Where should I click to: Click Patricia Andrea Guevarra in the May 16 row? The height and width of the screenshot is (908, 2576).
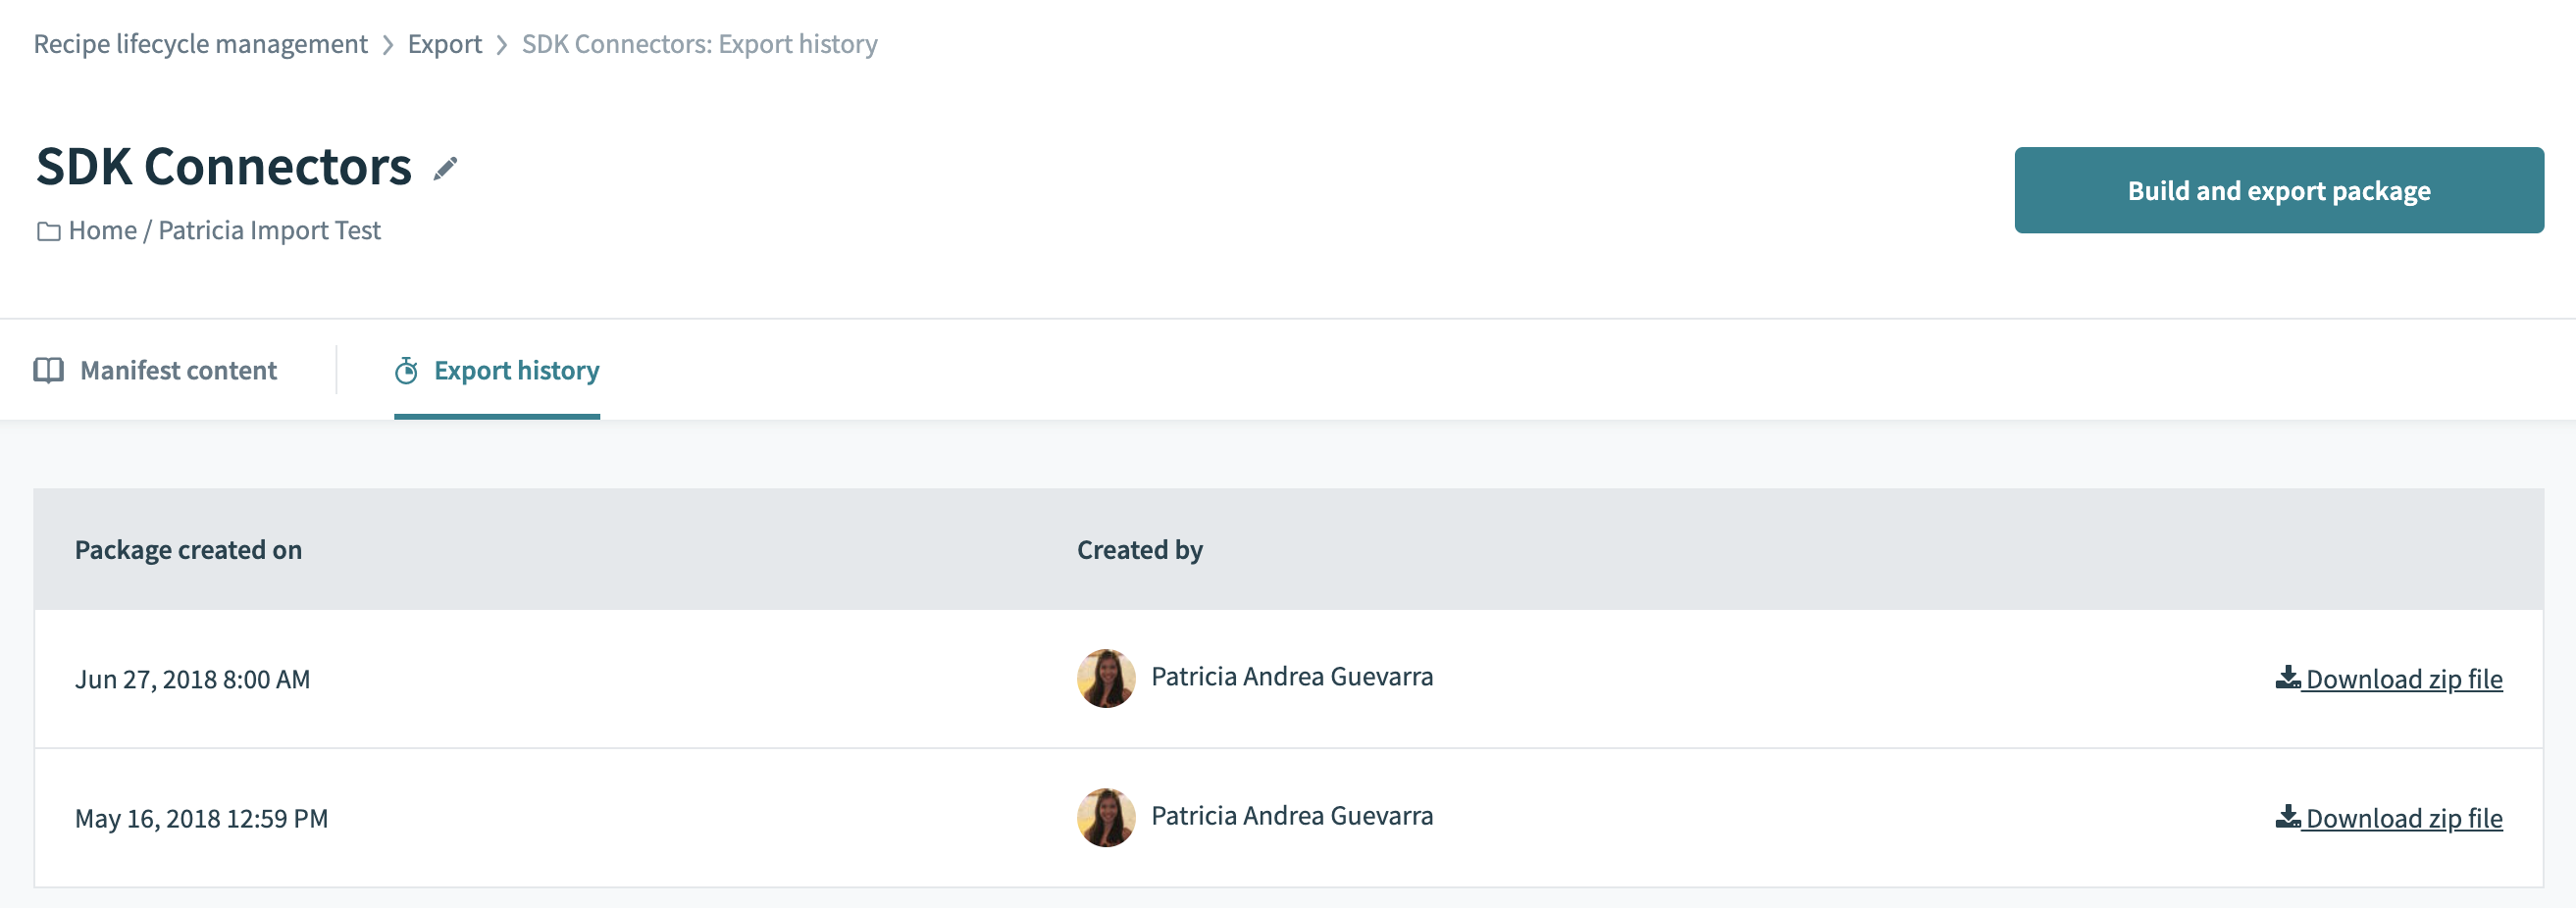point(1292,816)
